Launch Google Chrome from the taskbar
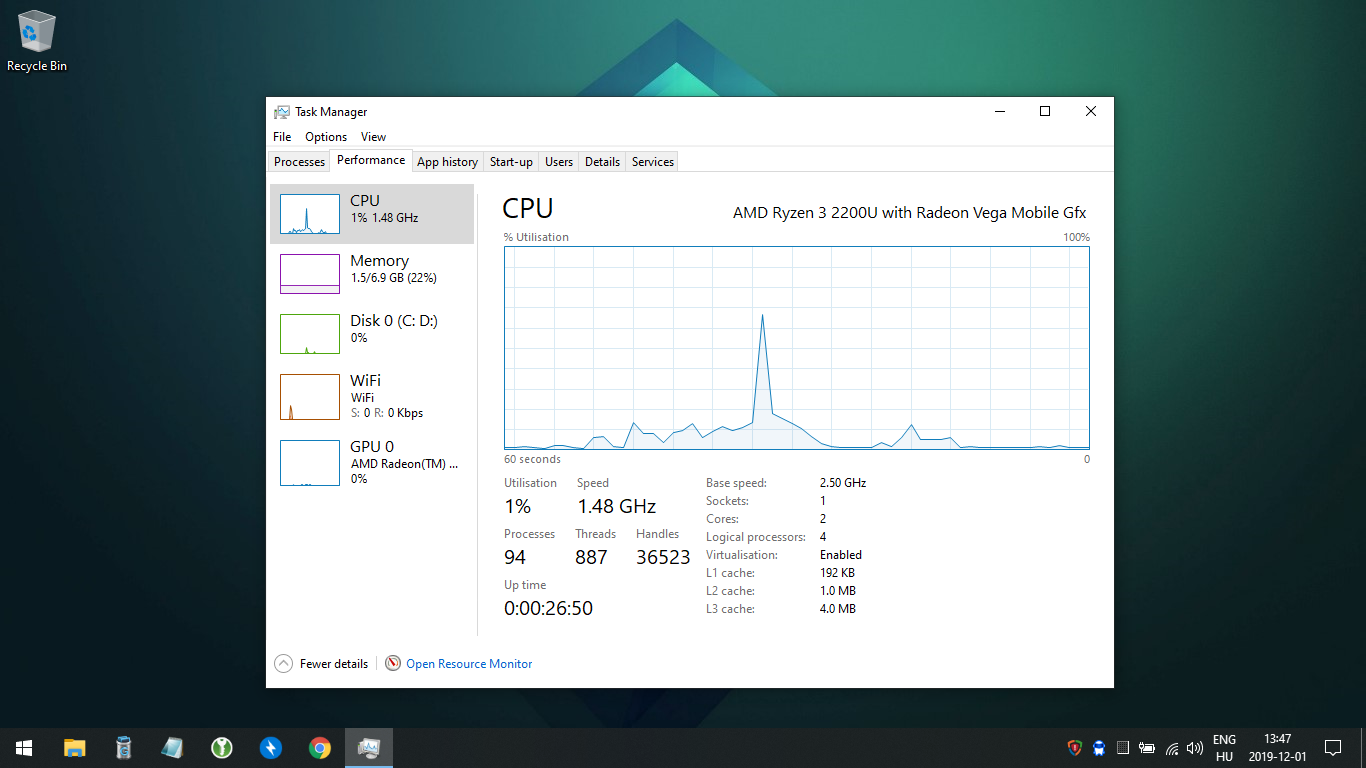This screenshot has height=768, width=1366. [320, 748]
